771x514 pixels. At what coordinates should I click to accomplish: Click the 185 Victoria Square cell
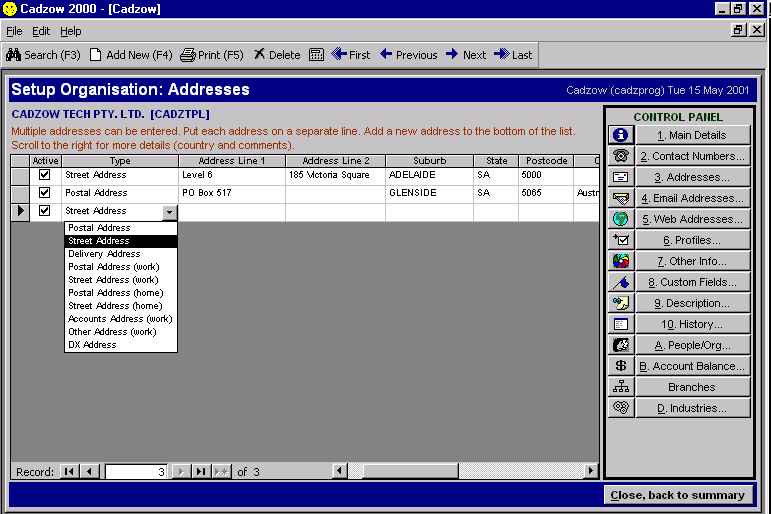[x=335, y=175]
